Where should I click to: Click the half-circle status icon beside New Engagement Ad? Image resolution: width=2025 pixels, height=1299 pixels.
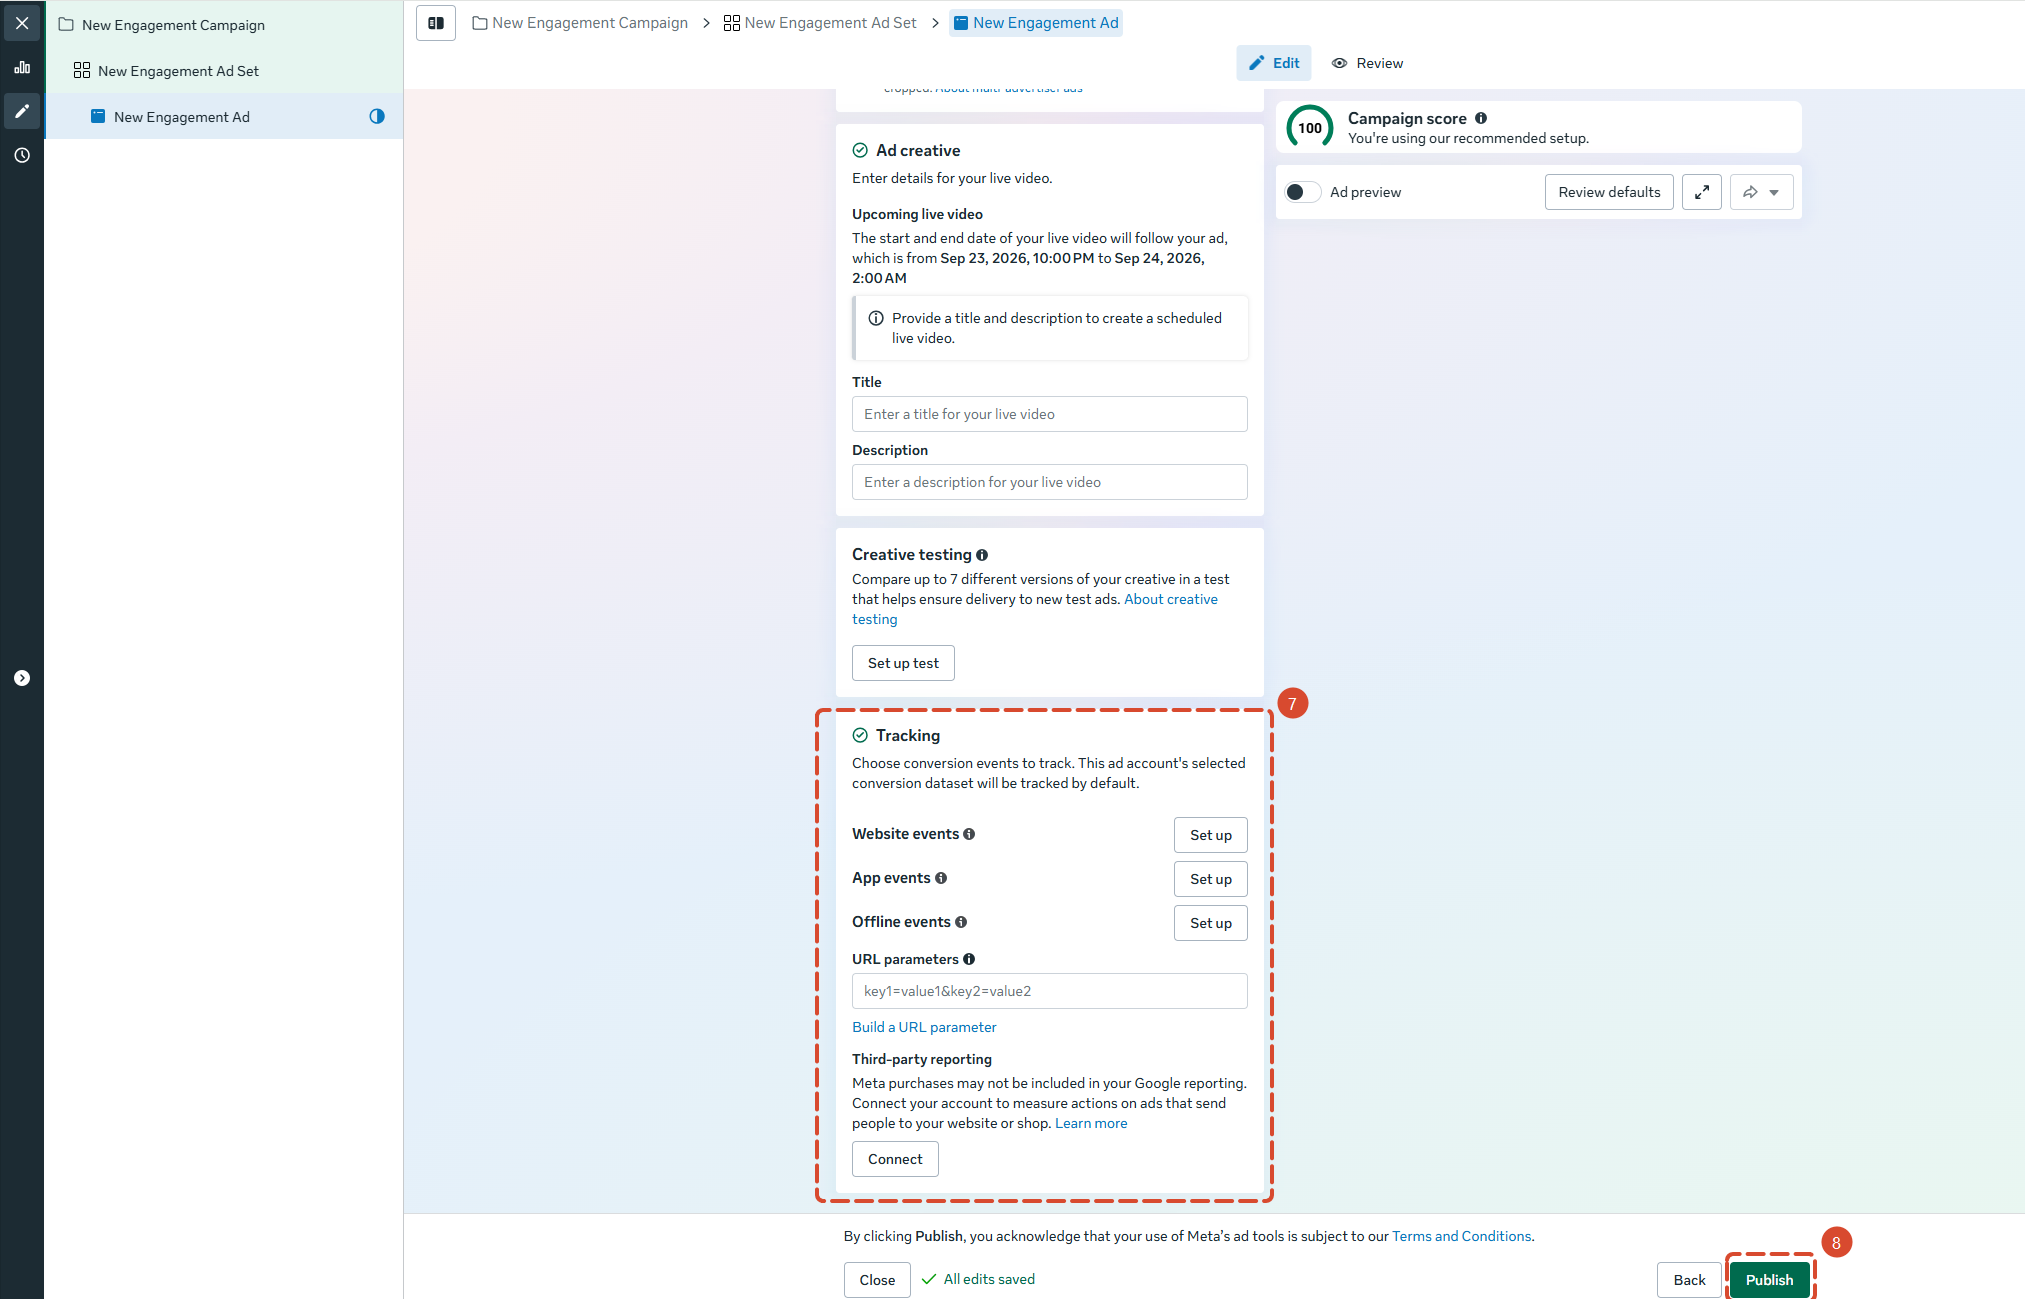(377, 116)
